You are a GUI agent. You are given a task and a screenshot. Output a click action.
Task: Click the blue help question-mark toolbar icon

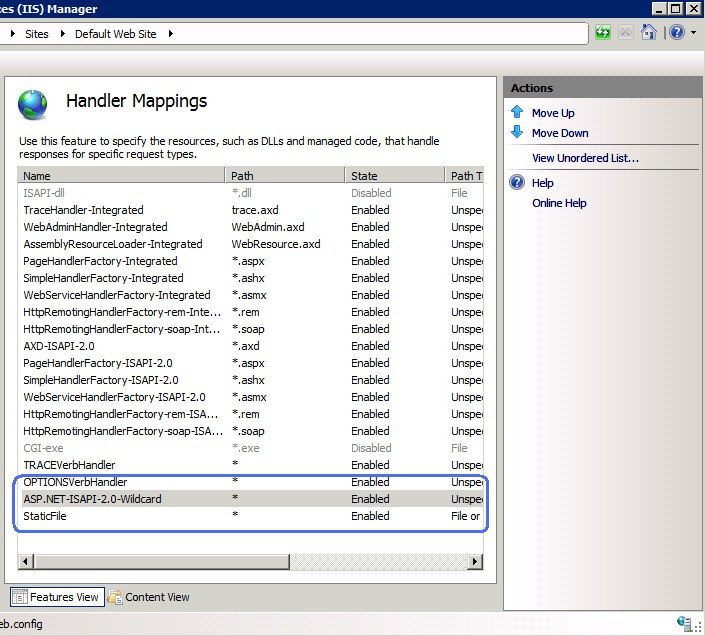point(677,32)
